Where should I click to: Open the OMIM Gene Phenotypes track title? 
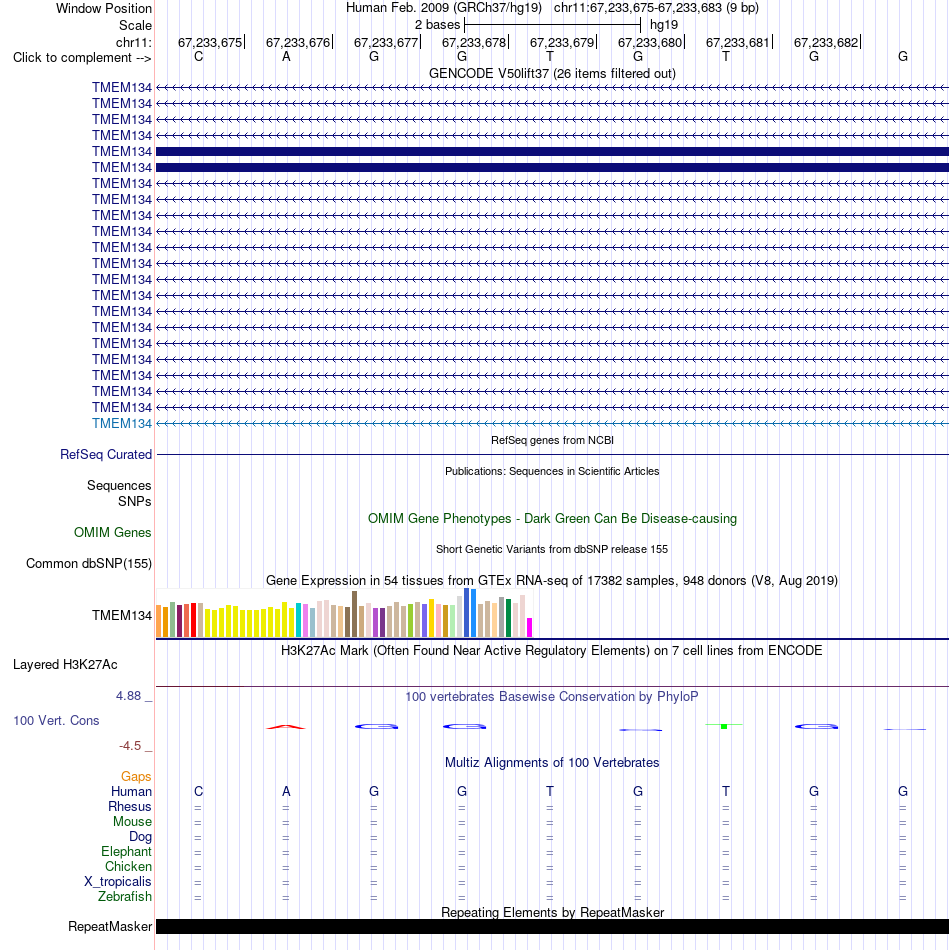[x=552, y=519]
